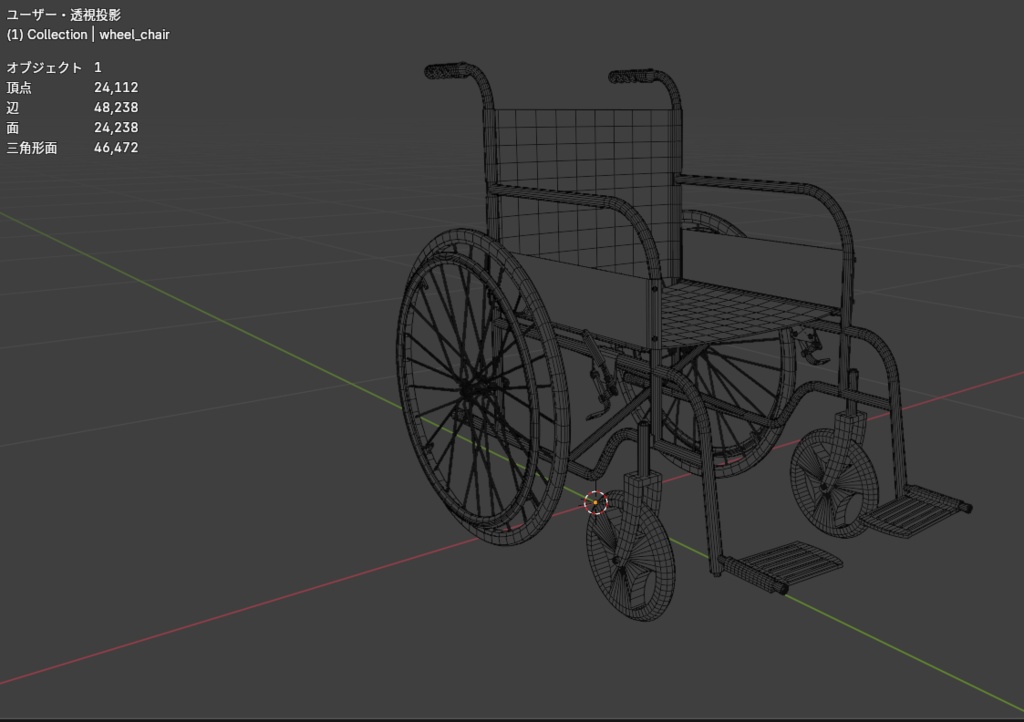The height and width of the screenshot is (722, 1024).
Task: Click the 'wheel_chair' object name text
Action: [x=134, y=35]
